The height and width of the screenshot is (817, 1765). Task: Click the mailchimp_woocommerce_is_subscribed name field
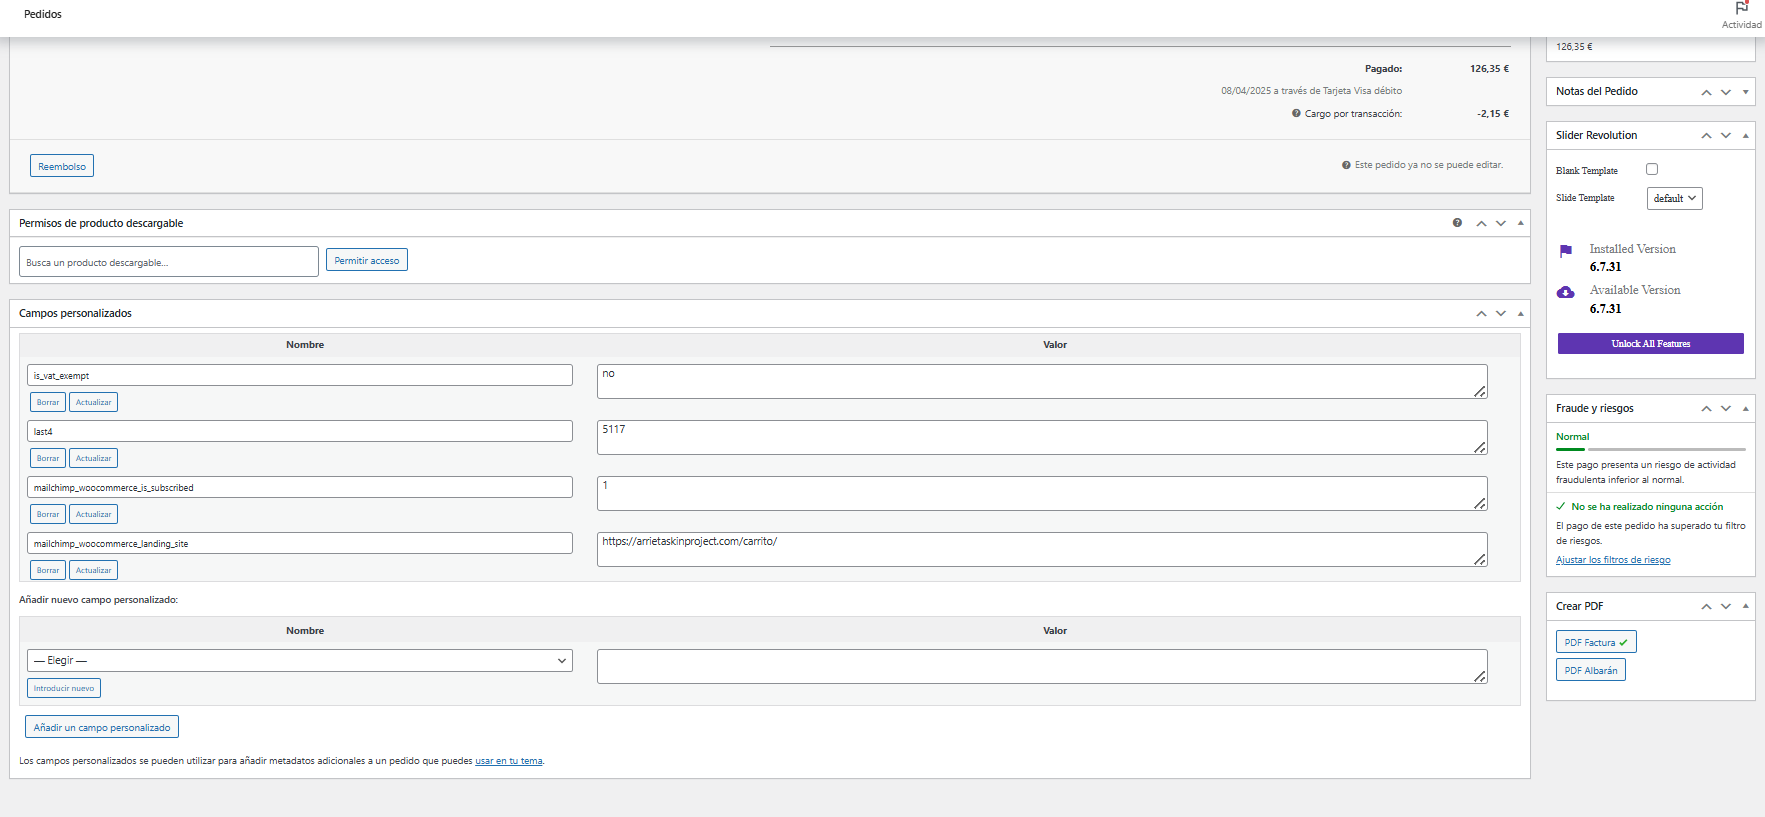300,487
